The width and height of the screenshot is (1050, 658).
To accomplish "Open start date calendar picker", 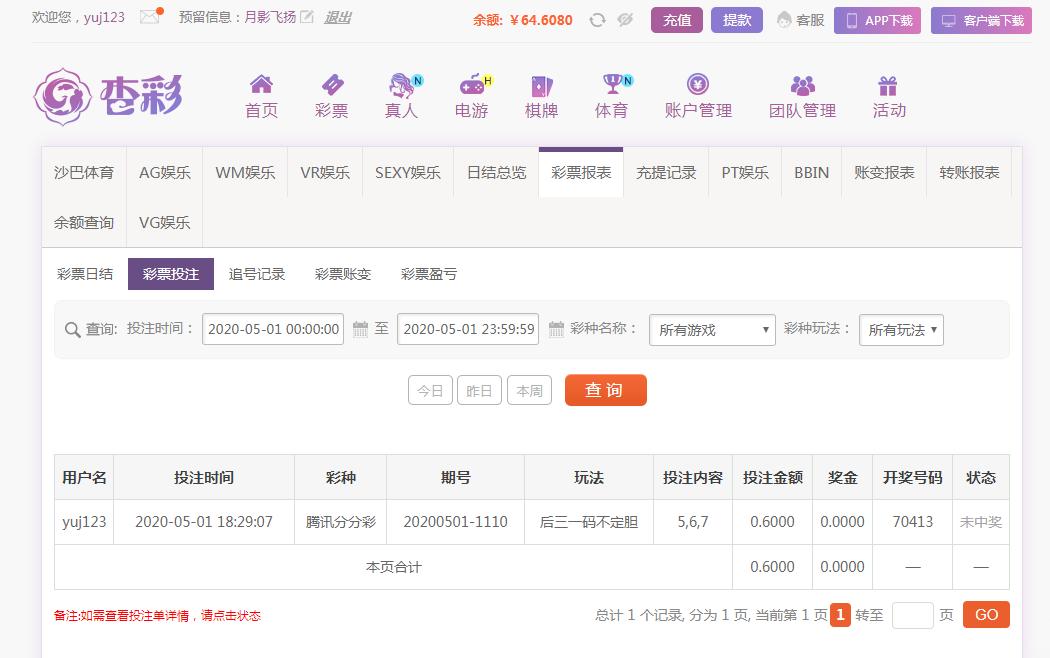I will pos(360,329).
